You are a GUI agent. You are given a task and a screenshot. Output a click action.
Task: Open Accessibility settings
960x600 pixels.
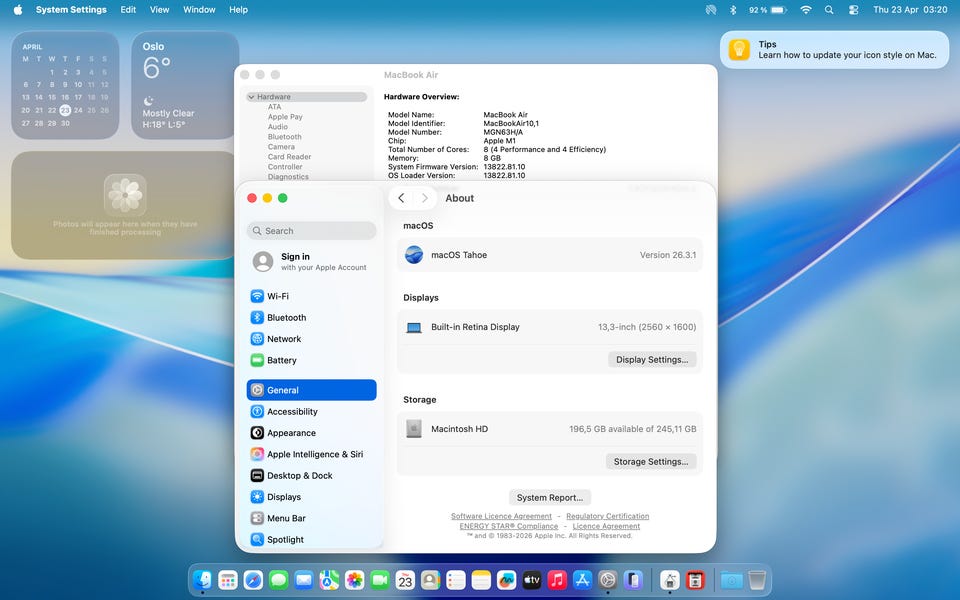click(311, 411)
